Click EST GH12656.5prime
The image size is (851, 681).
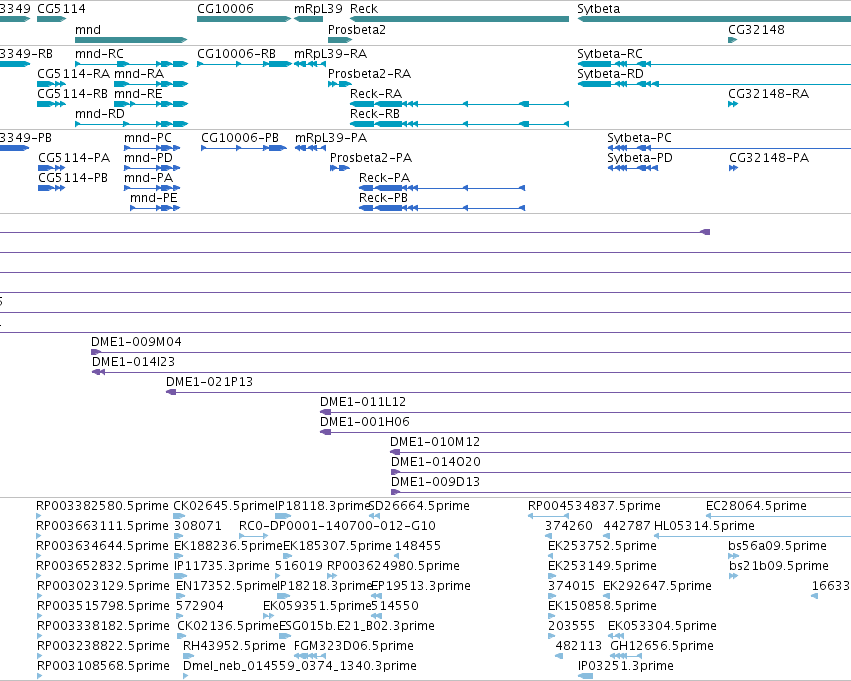tap(662, 646)
